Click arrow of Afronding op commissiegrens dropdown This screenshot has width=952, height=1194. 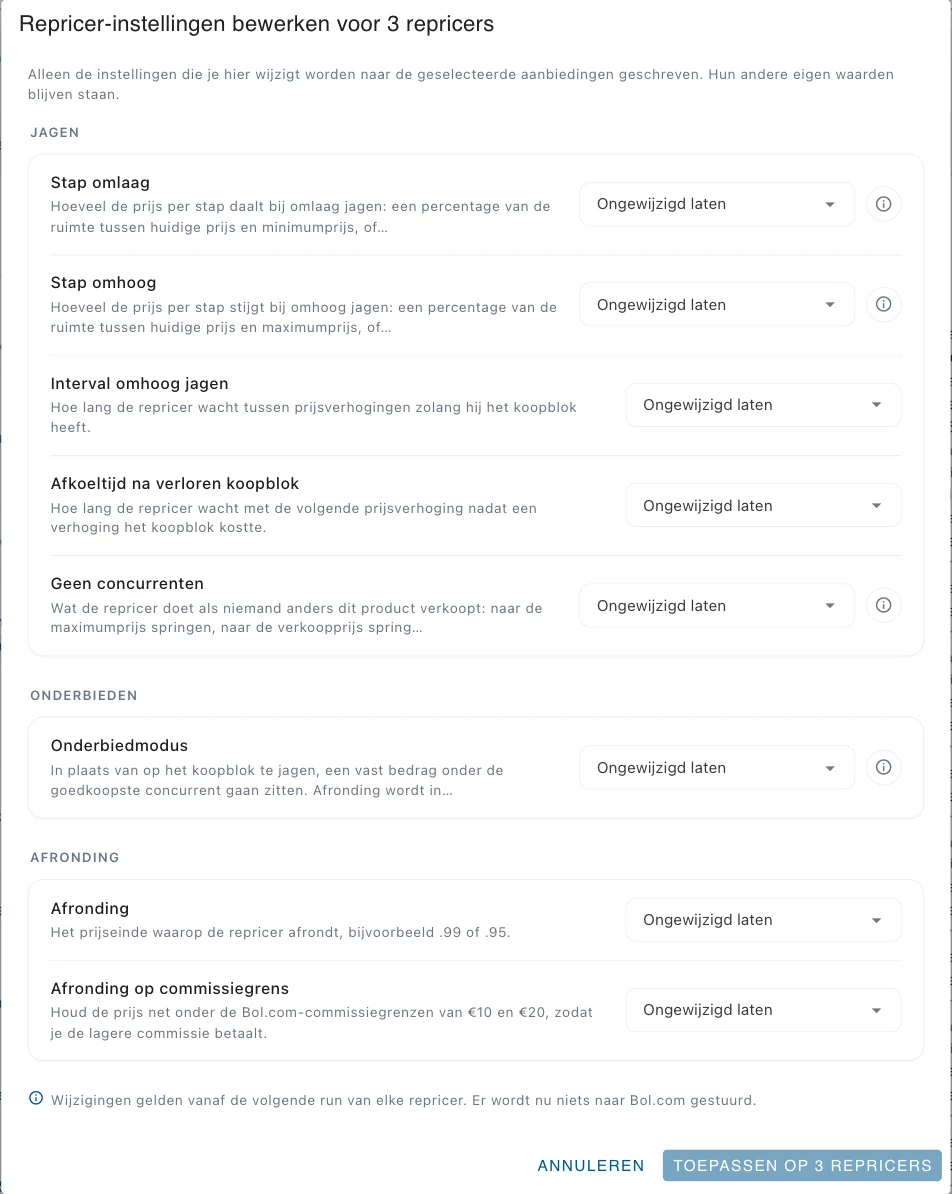pos(877,1010)
